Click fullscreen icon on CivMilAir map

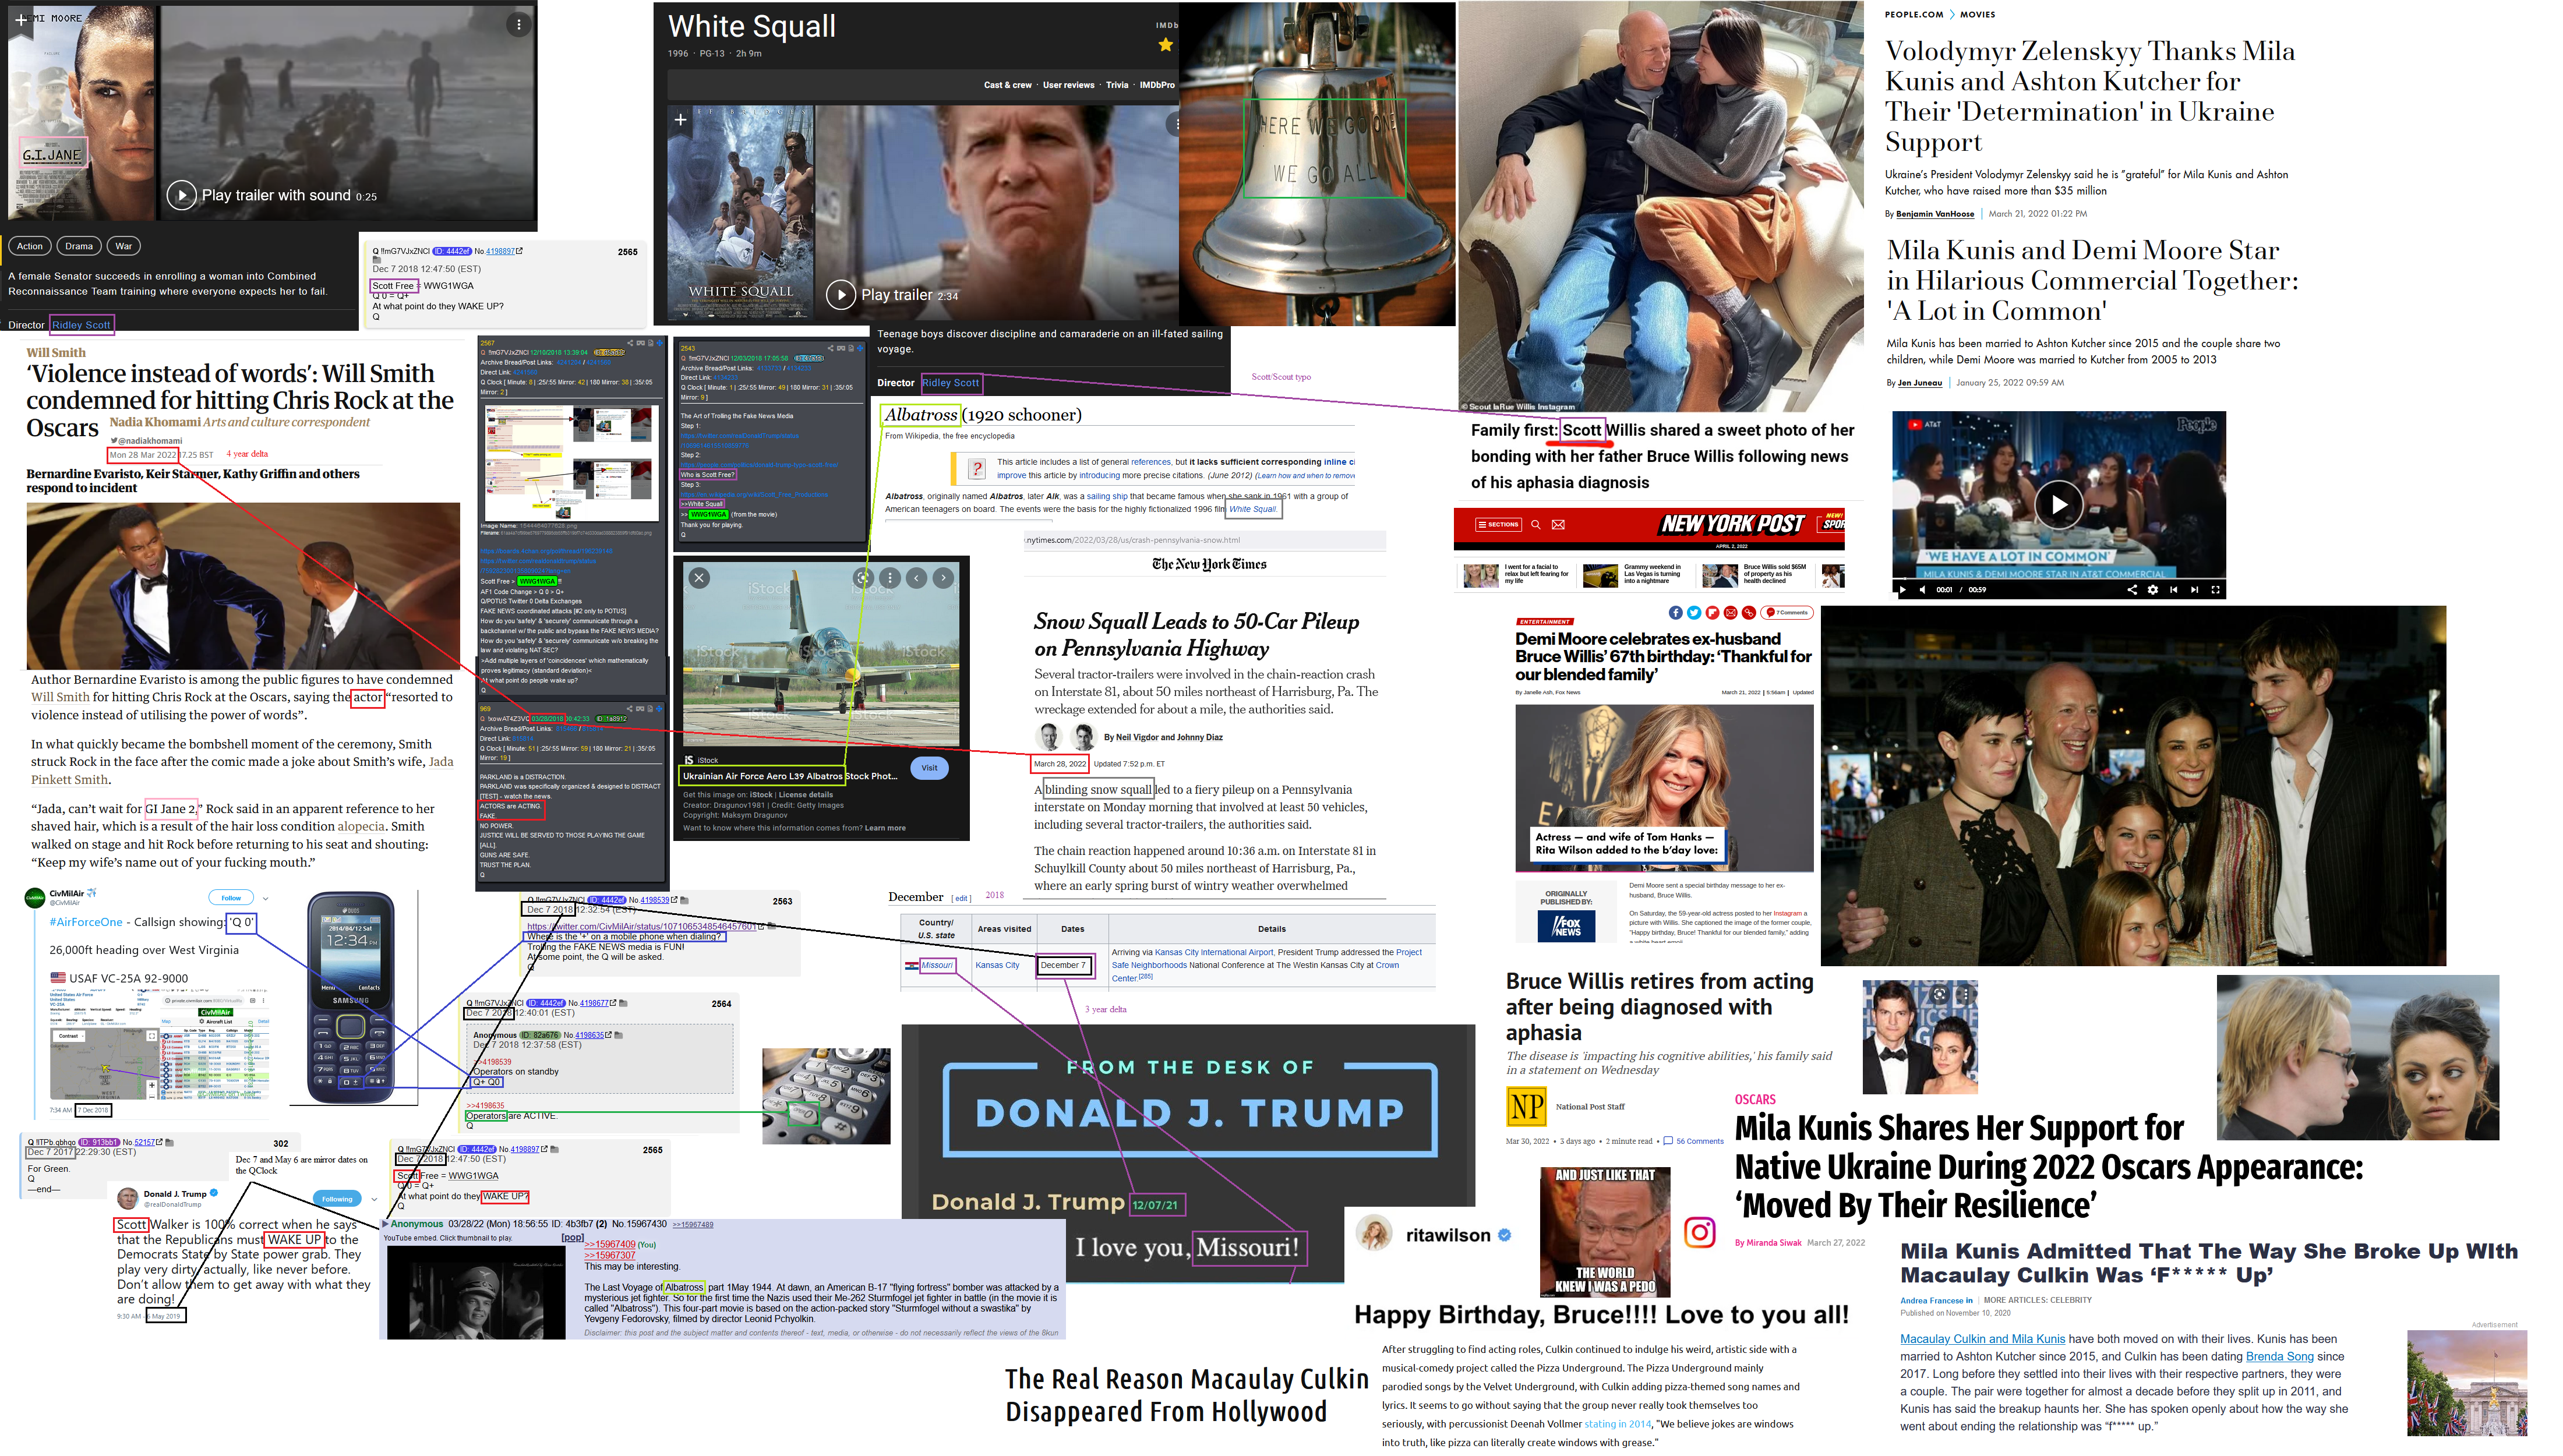pyautogui.click(x=152, y=1036)
